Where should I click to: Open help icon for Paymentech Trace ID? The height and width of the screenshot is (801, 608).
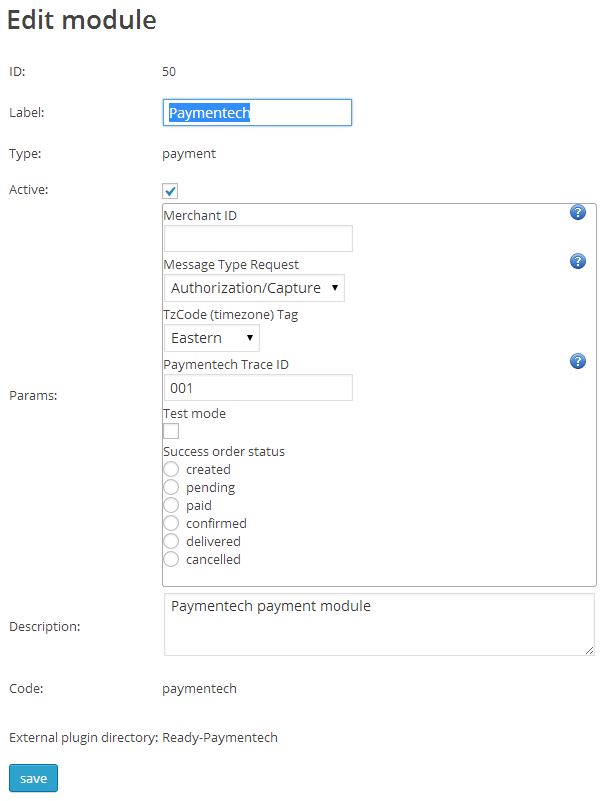(577, 361)
